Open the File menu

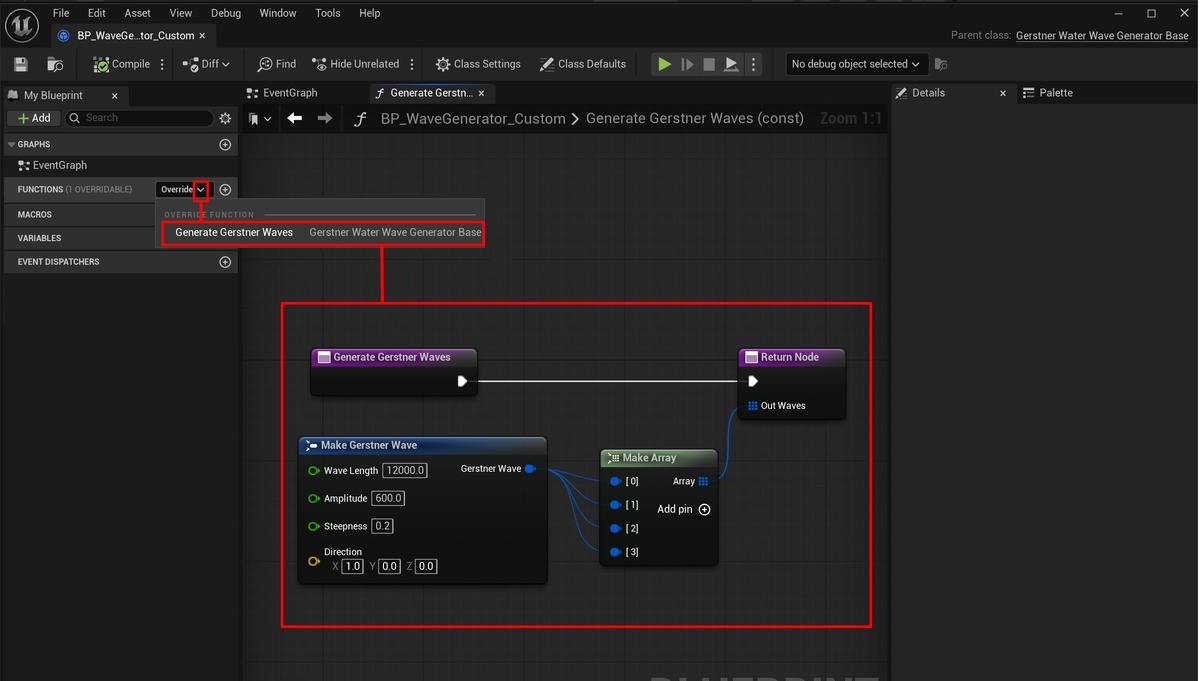click(61, 13)
